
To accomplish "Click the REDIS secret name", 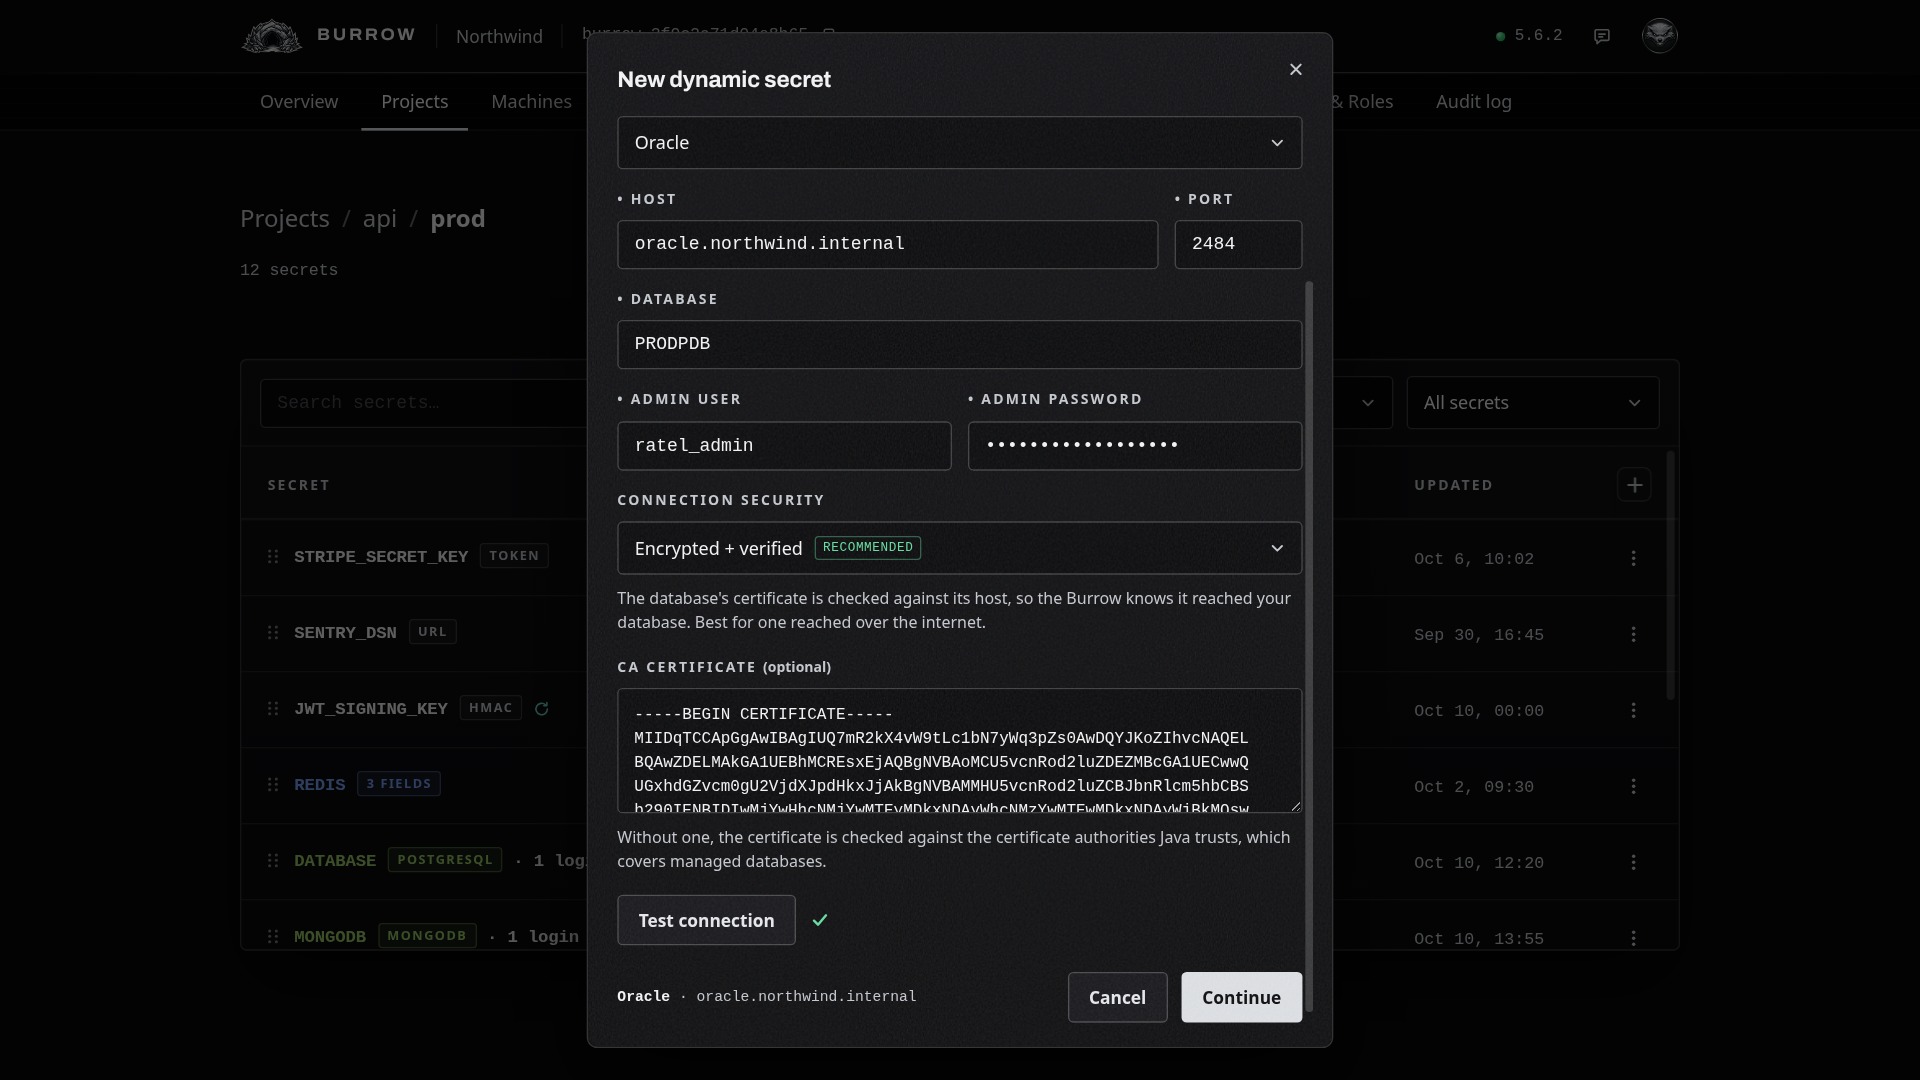I will 320,785.
